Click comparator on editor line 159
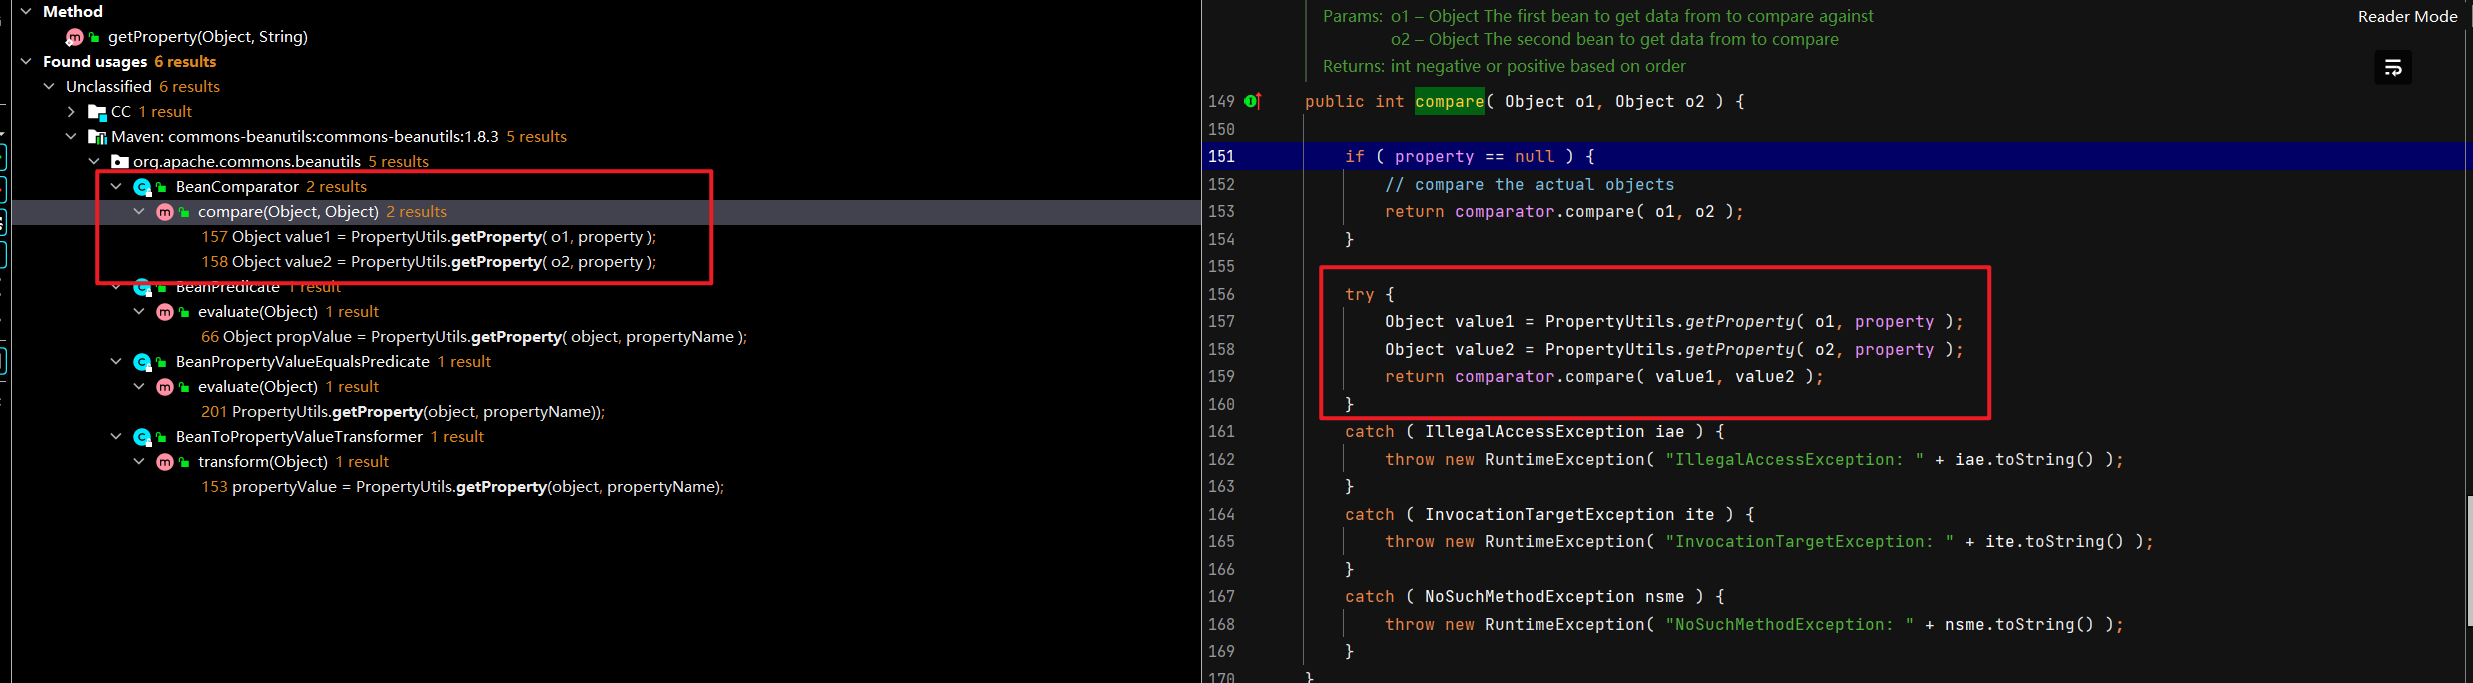This screenshot has height=683, width=2473. 1504,376
